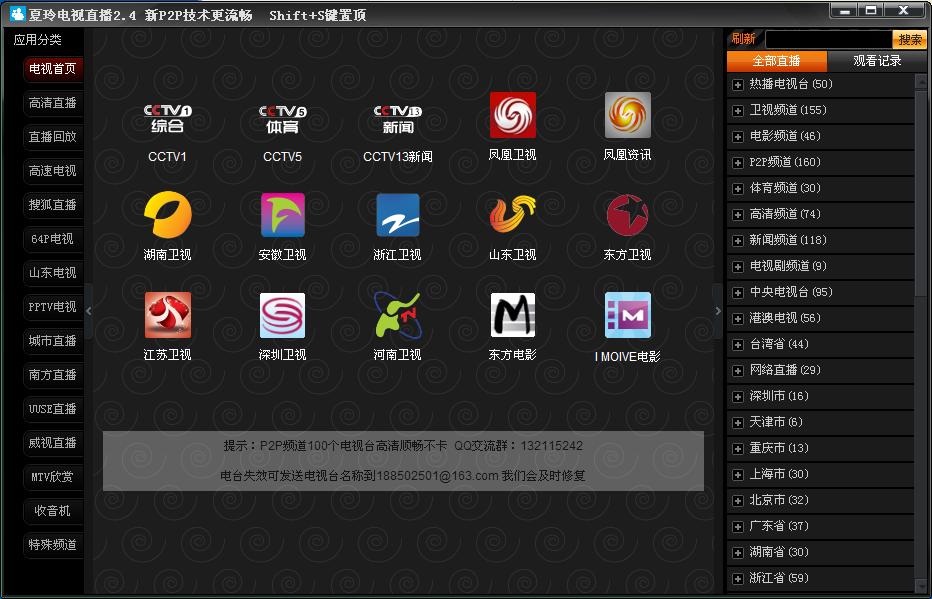Go to 威视直播 sidebar category
The image size is (932, 599).
tap(53, 443)
